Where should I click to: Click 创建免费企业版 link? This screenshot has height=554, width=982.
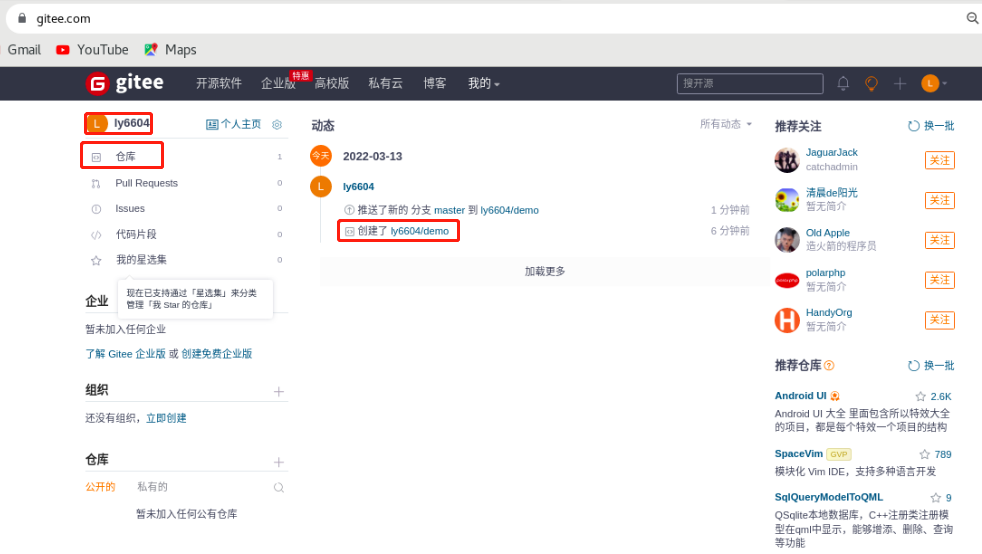coord(217,354)
